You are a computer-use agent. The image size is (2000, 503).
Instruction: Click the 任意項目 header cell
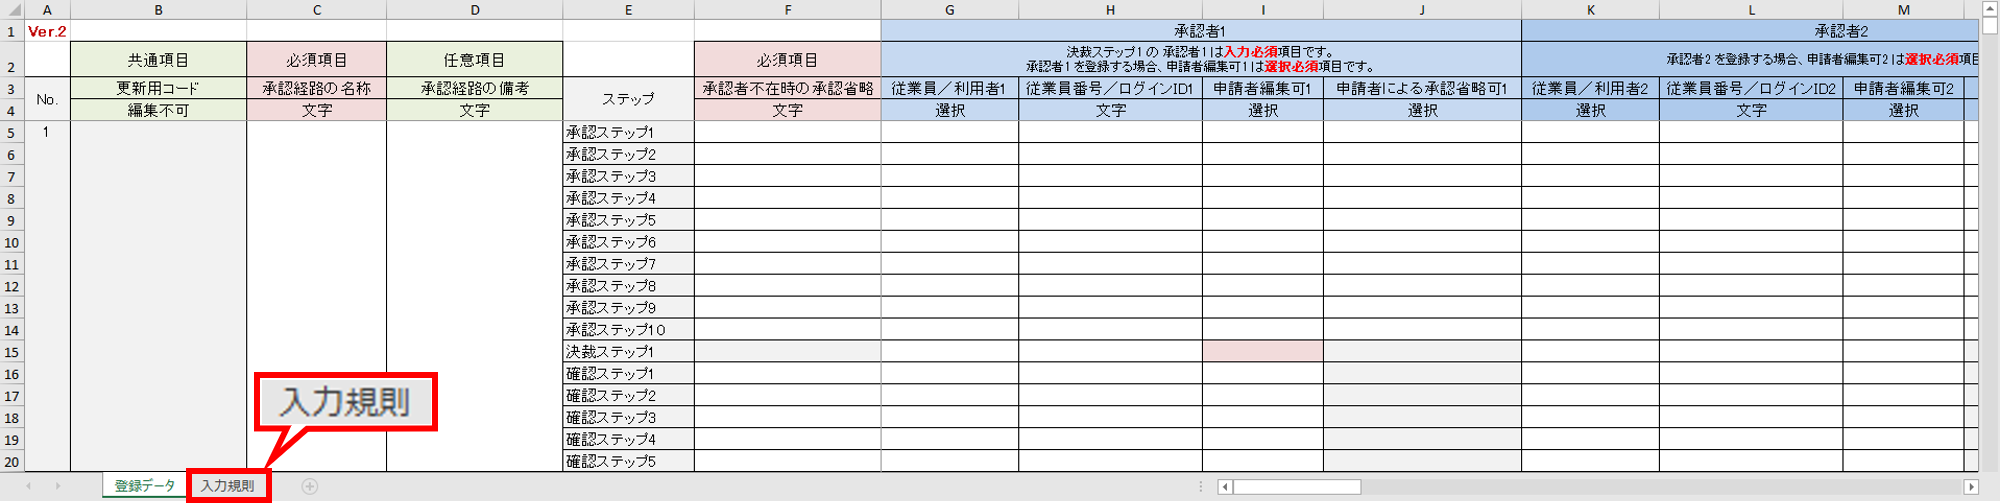tap(475, 59)
